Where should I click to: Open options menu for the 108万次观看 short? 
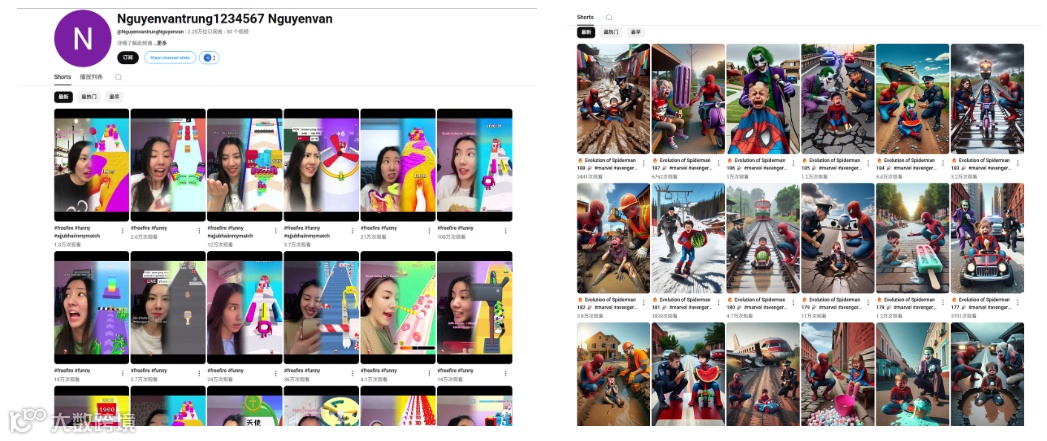[506, 231]
